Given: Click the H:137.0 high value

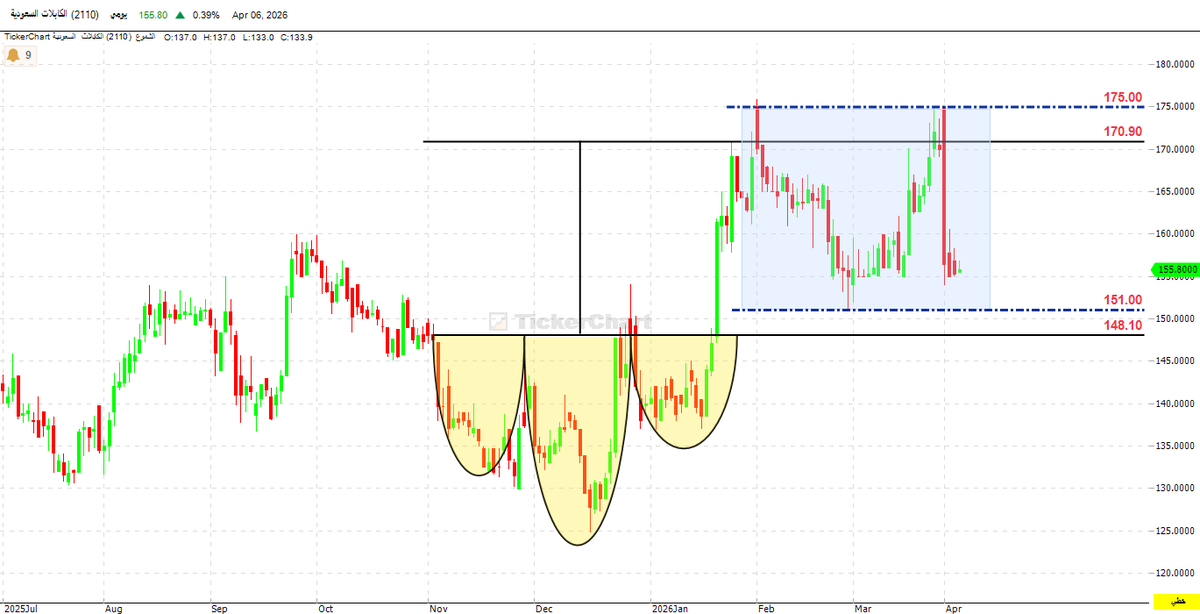Looking at the screenshot, I should pos(220,36).
